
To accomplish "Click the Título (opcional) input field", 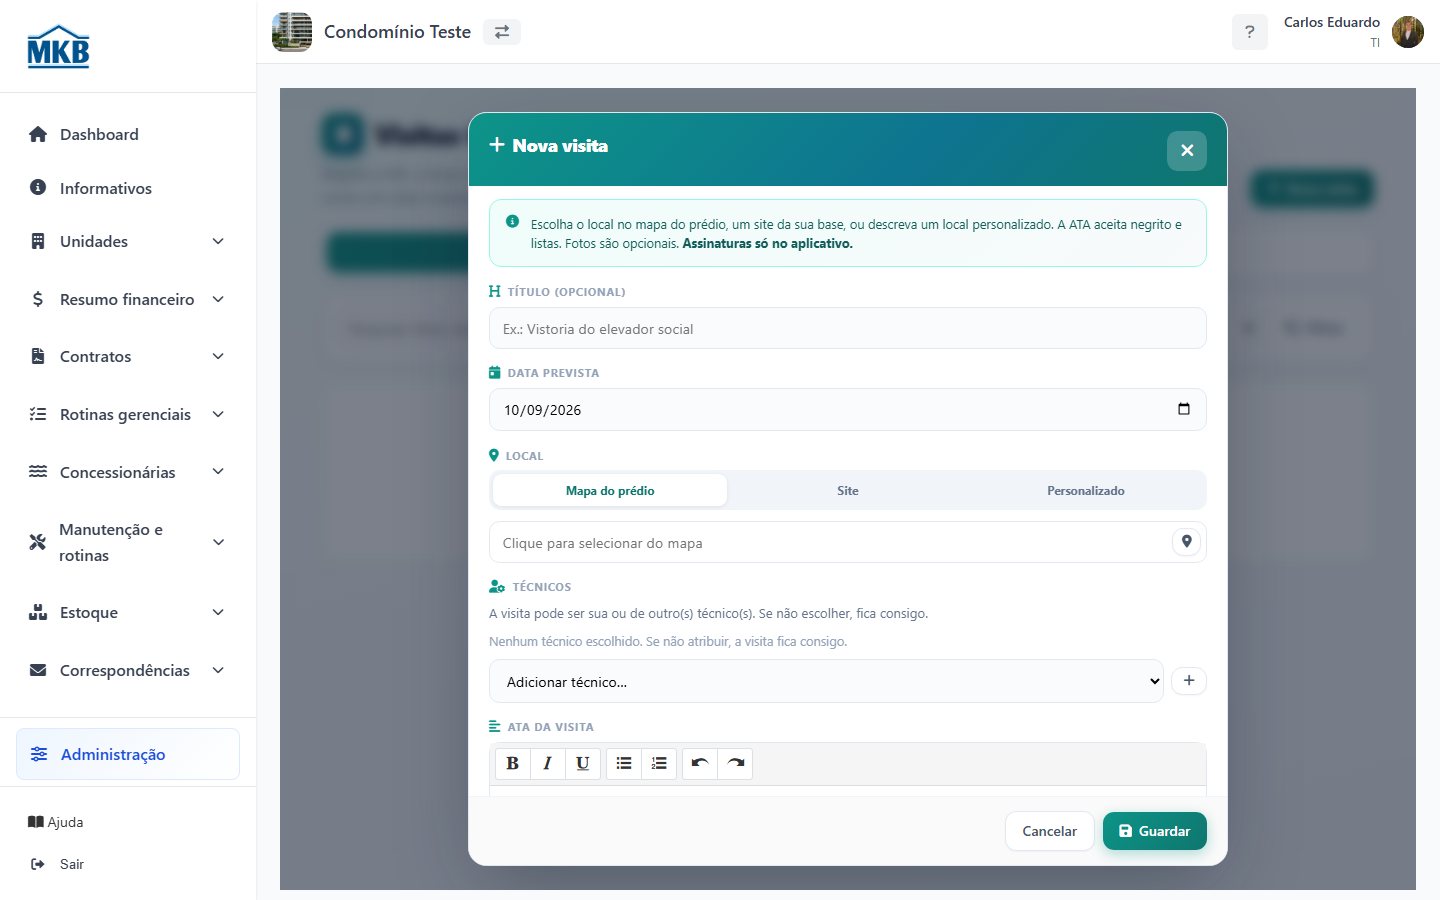I will coord(847,328).
